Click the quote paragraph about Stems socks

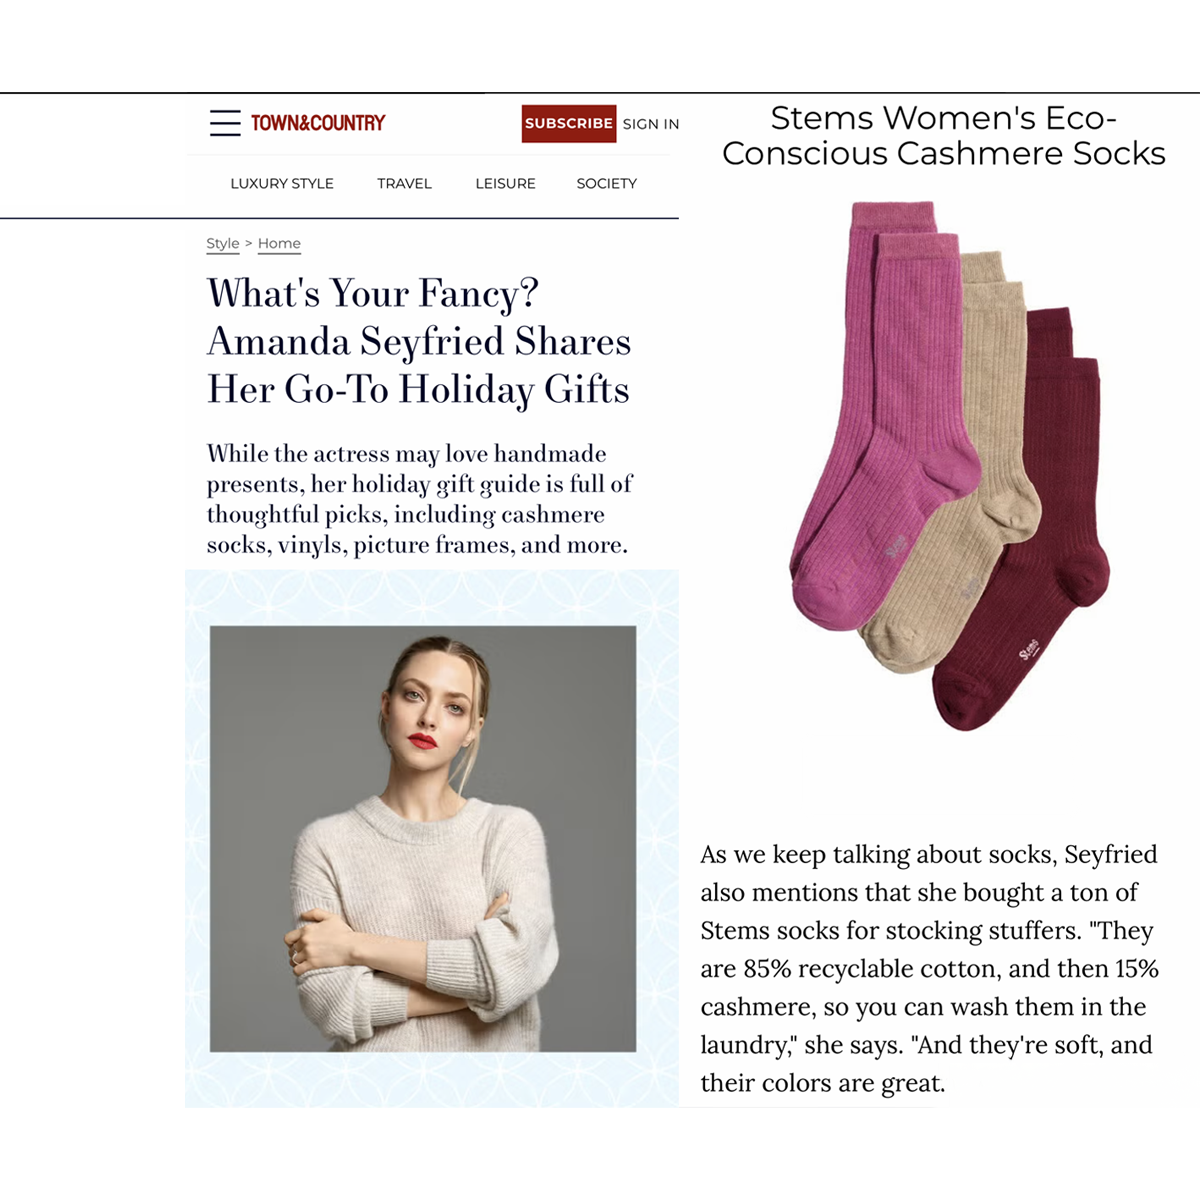click(x=929, y=968)
